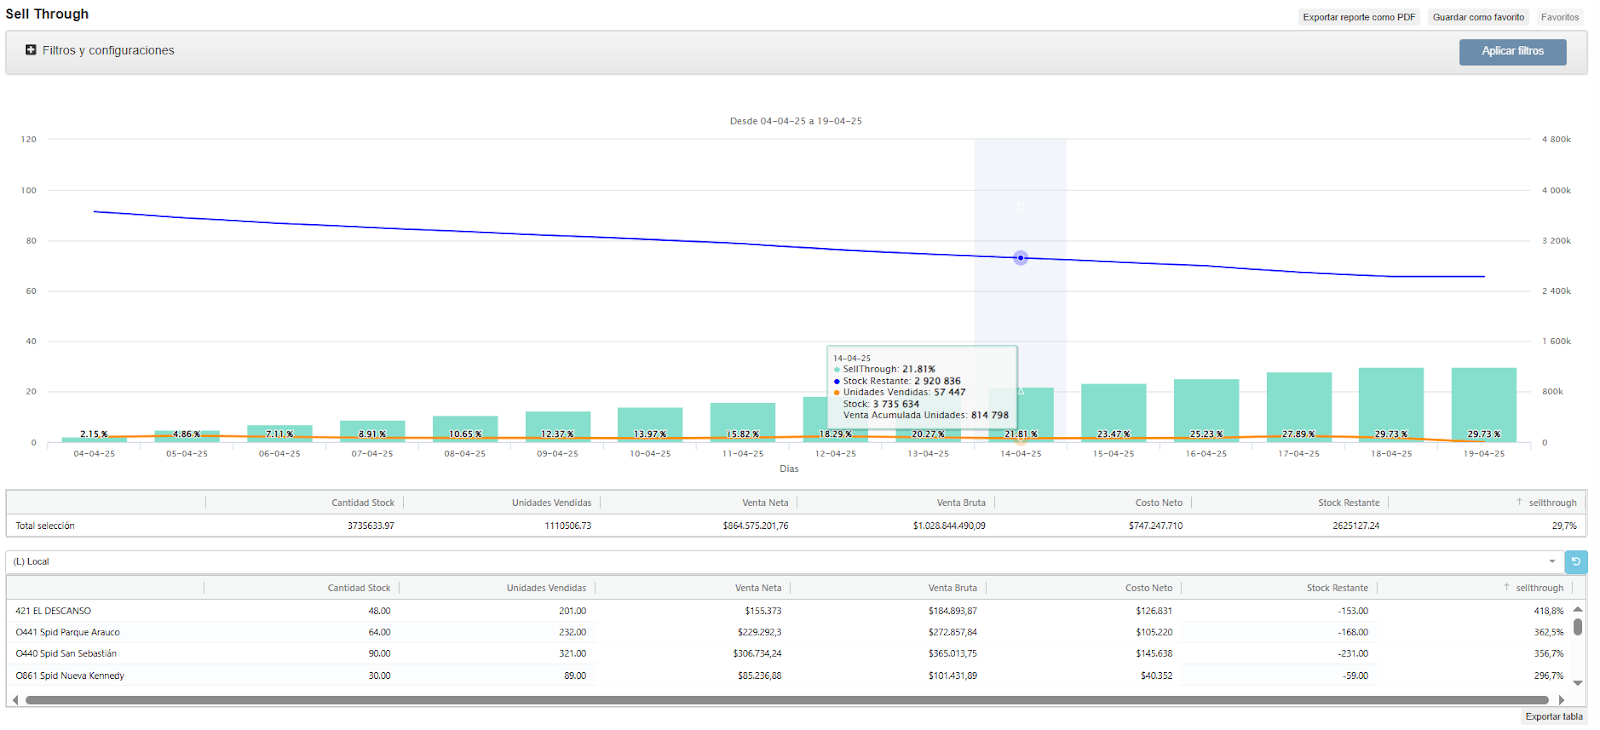Open the Favoritos list
The width and height of the screenshot is (1600, 730).
coord(1559,17)
